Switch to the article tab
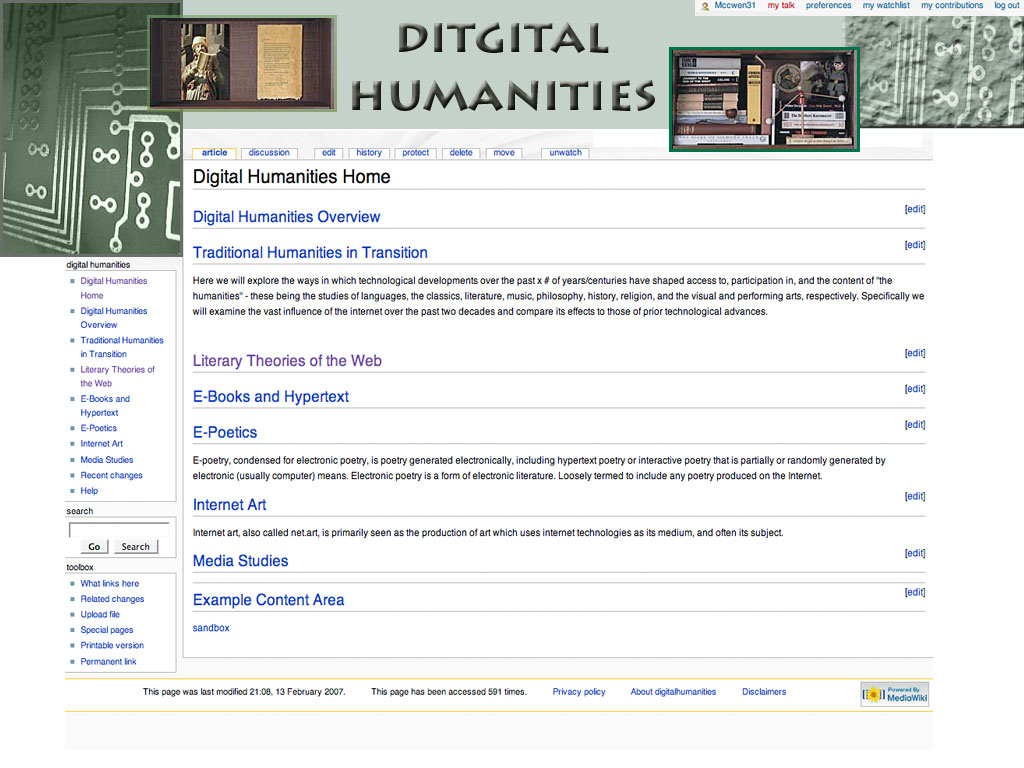The width and height of the screenshot is (1024, 768). click(x=214, y=153)
